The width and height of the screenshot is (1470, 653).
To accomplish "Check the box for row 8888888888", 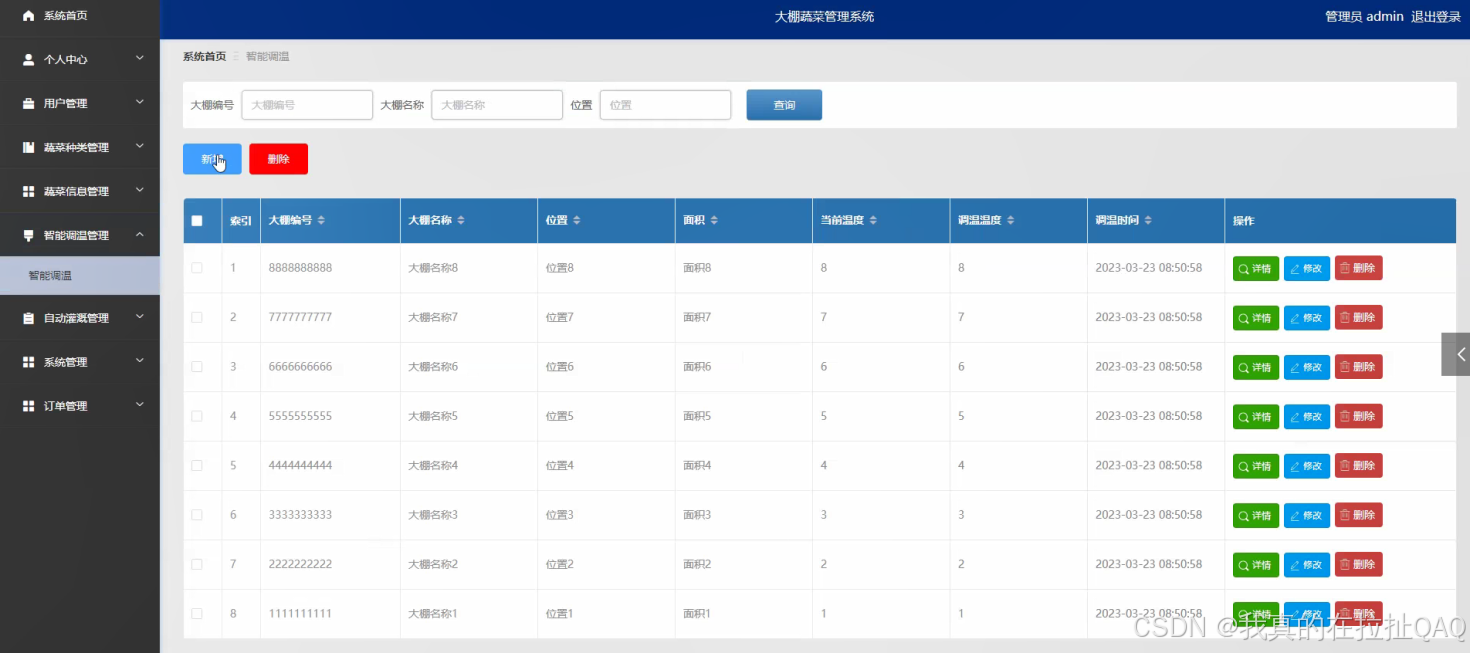I will 197,268.
